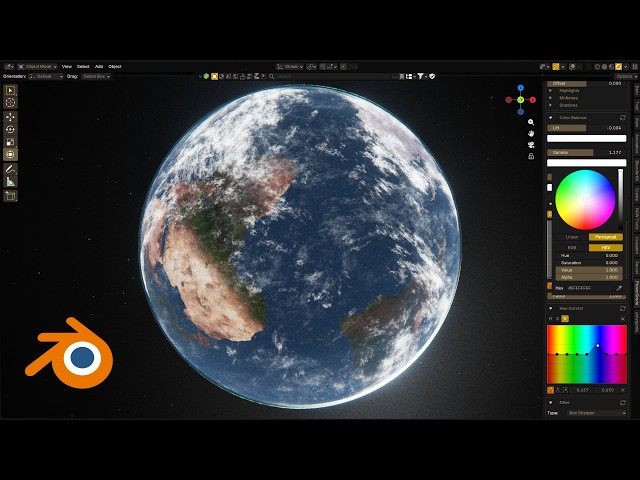This screenshot has height=480, width=640.
Task: Open the Add menu
Action: pos(99,67)
